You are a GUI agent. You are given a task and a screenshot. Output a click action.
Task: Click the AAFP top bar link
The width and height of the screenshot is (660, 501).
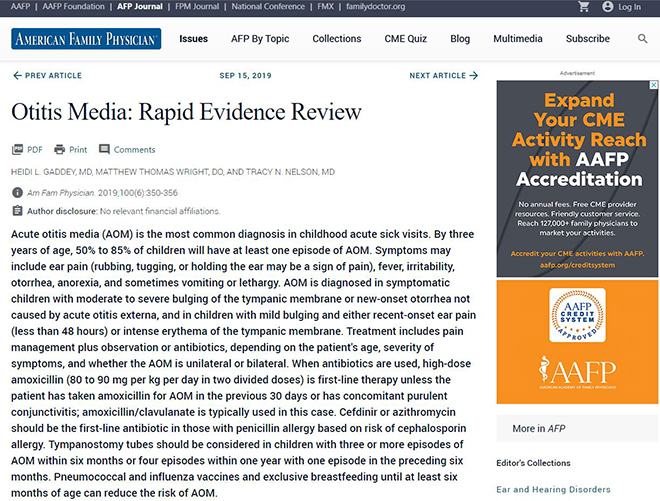[x=21, y=7]
